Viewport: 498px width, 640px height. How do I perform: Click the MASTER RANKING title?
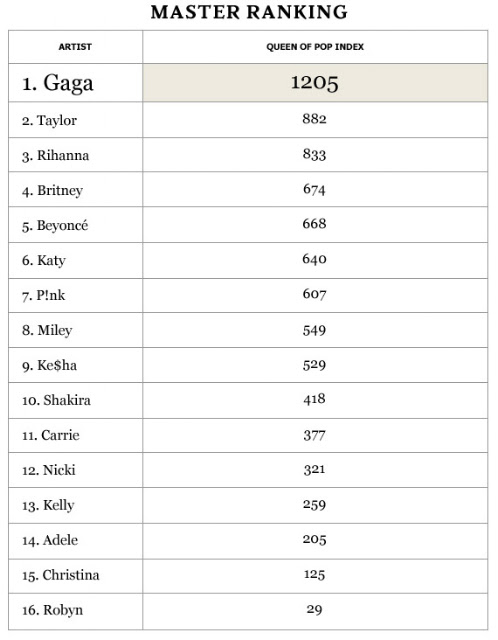click(x=249, y=12)
